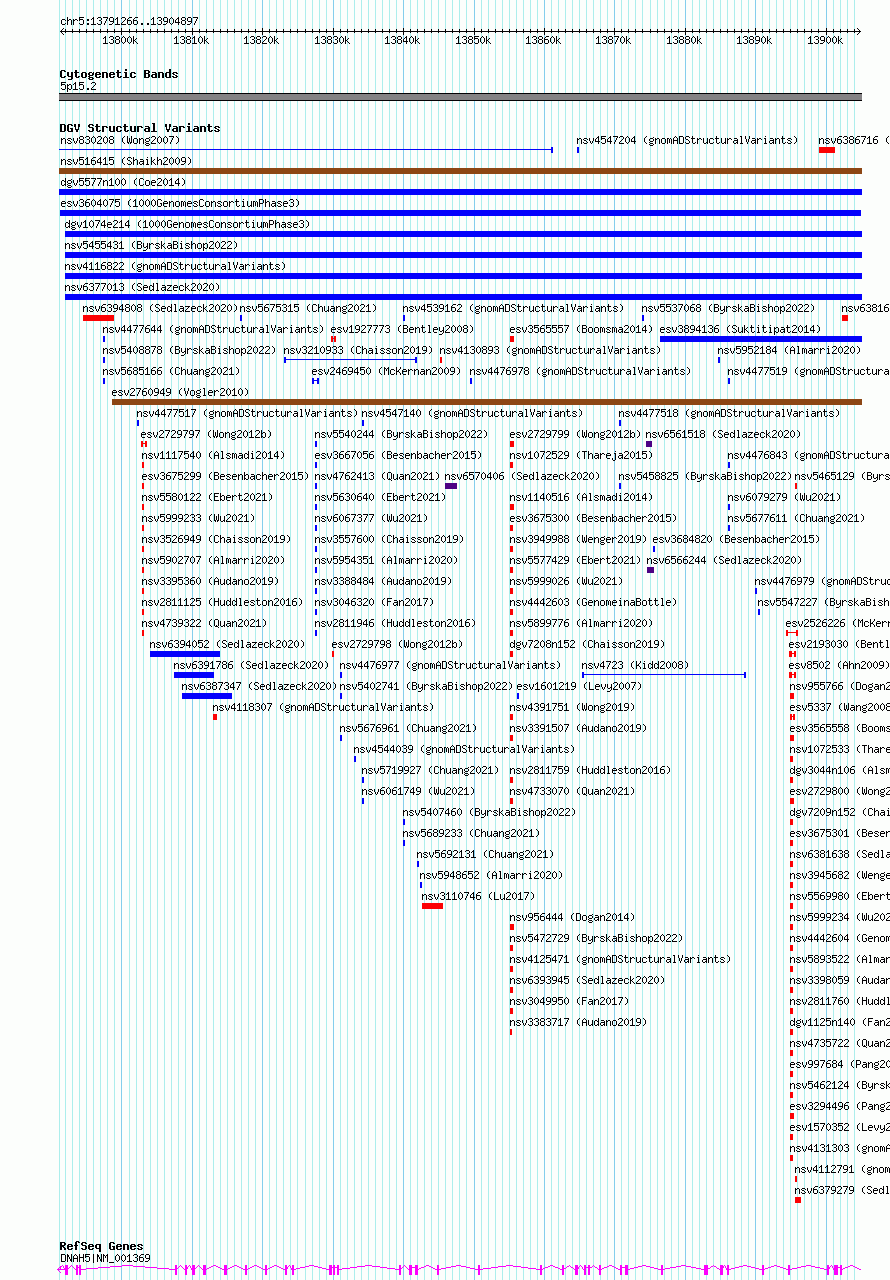
Task: Open variant nsv4547204 gnomAD label
Action: tap(687, 140)
